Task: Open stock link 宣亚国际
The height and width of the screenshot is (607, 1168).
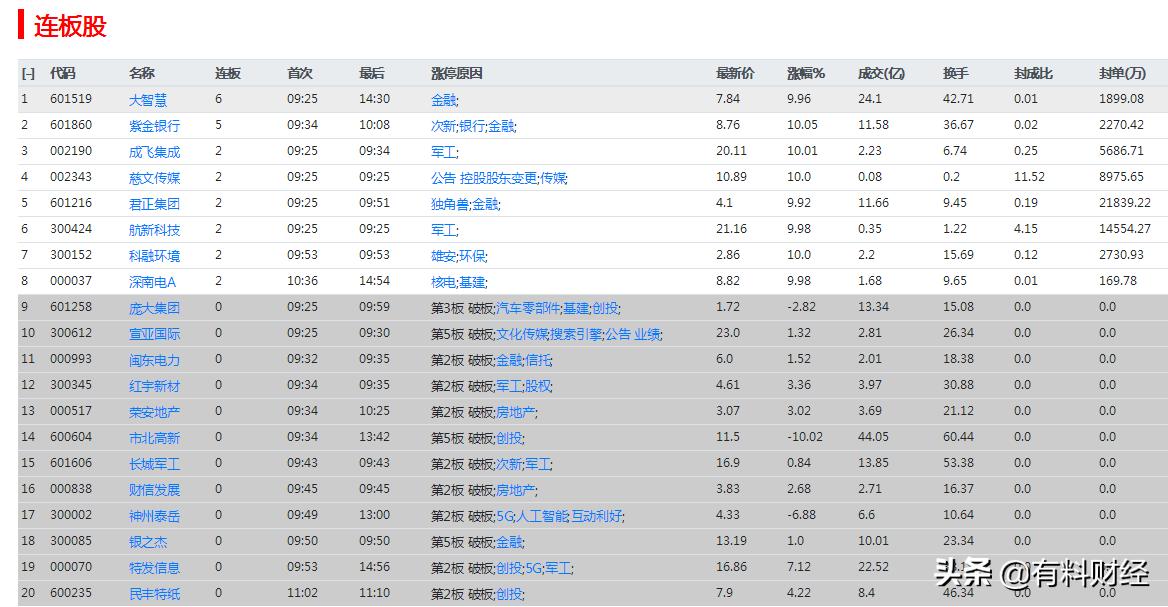Action: tap(154, 334)
